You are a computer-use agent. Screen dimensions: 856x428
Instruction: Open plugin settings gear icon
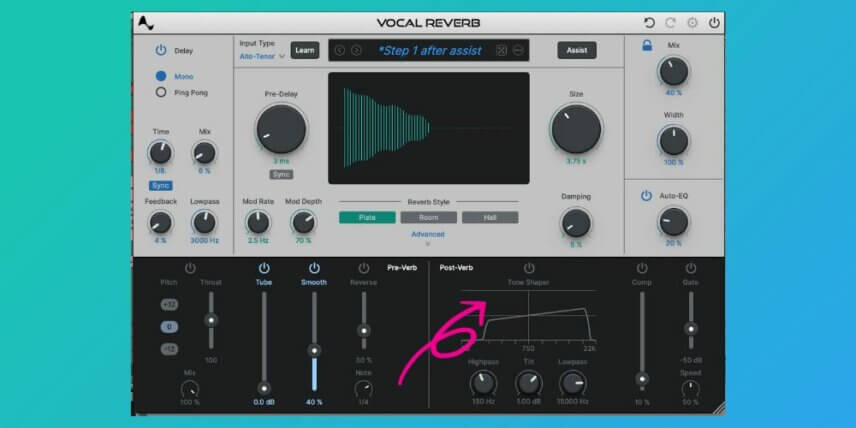pos(692,23)
